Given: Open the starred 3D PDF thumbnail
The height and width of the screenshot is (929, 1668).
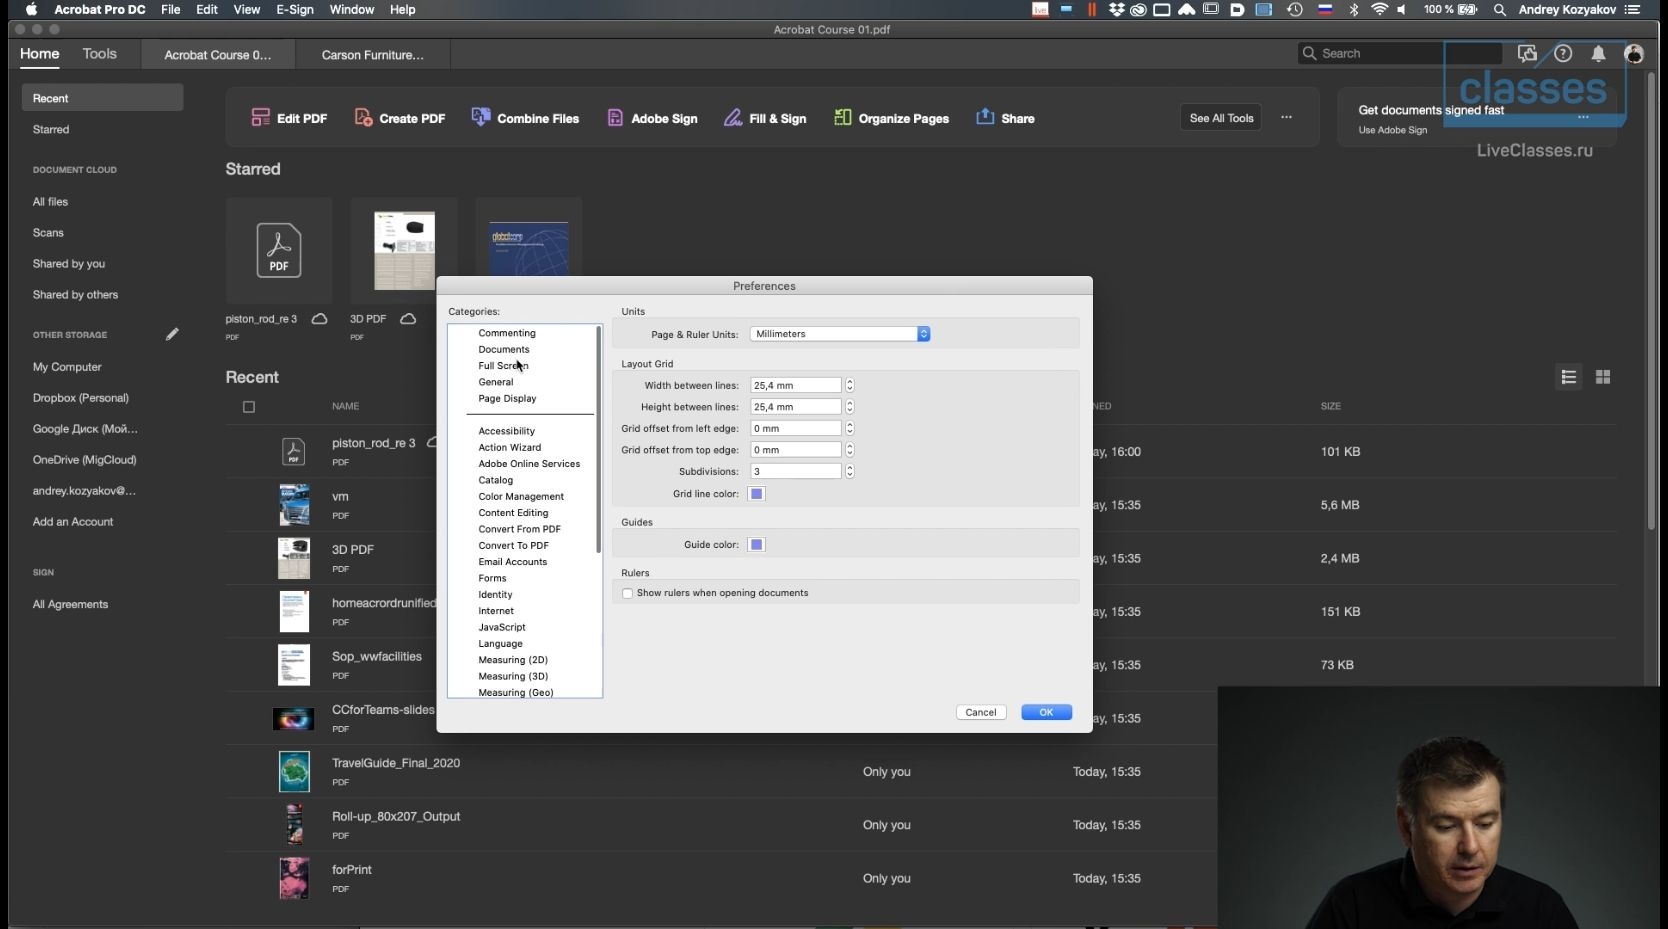Looking at the screenshot, I should point(404,250).
